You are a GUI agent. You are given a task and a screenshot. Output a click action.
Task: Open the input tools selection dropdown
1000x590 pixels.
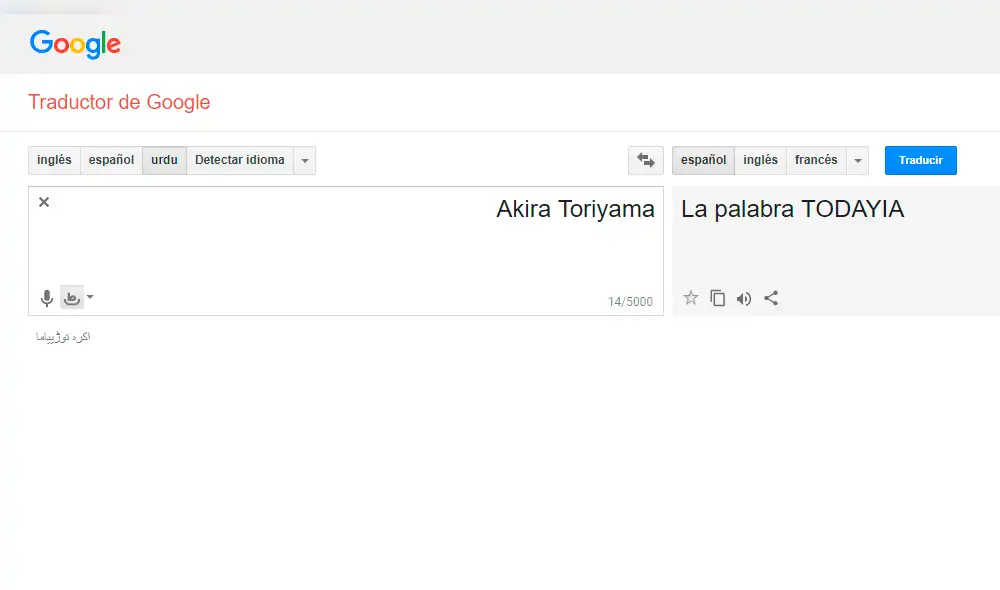point(89,297)
